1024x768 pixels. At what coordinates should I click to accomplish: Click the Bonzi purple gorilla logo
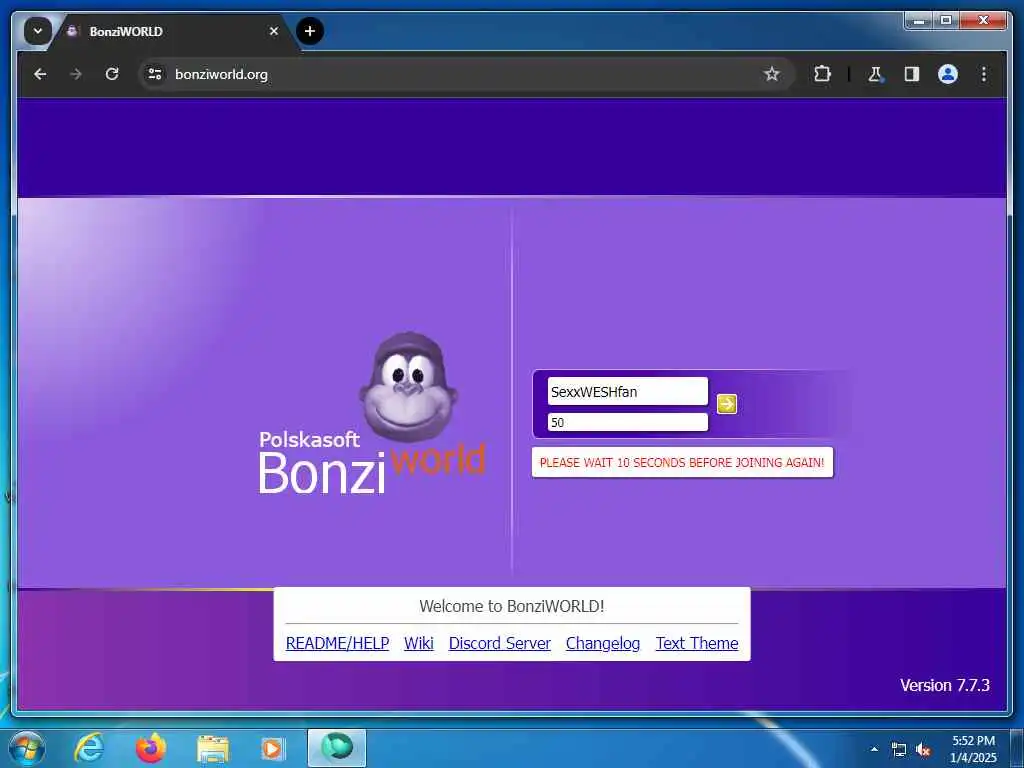(408, 387)
